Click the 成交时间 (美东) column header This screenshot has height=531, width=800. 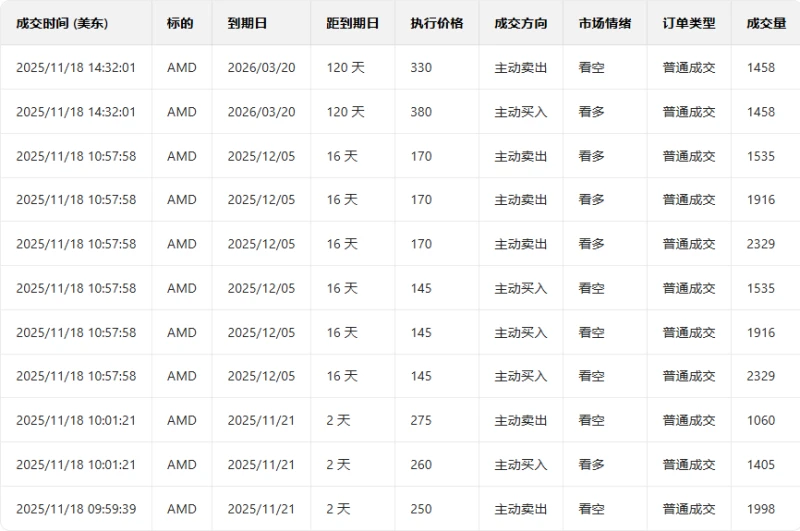[62, 23]
